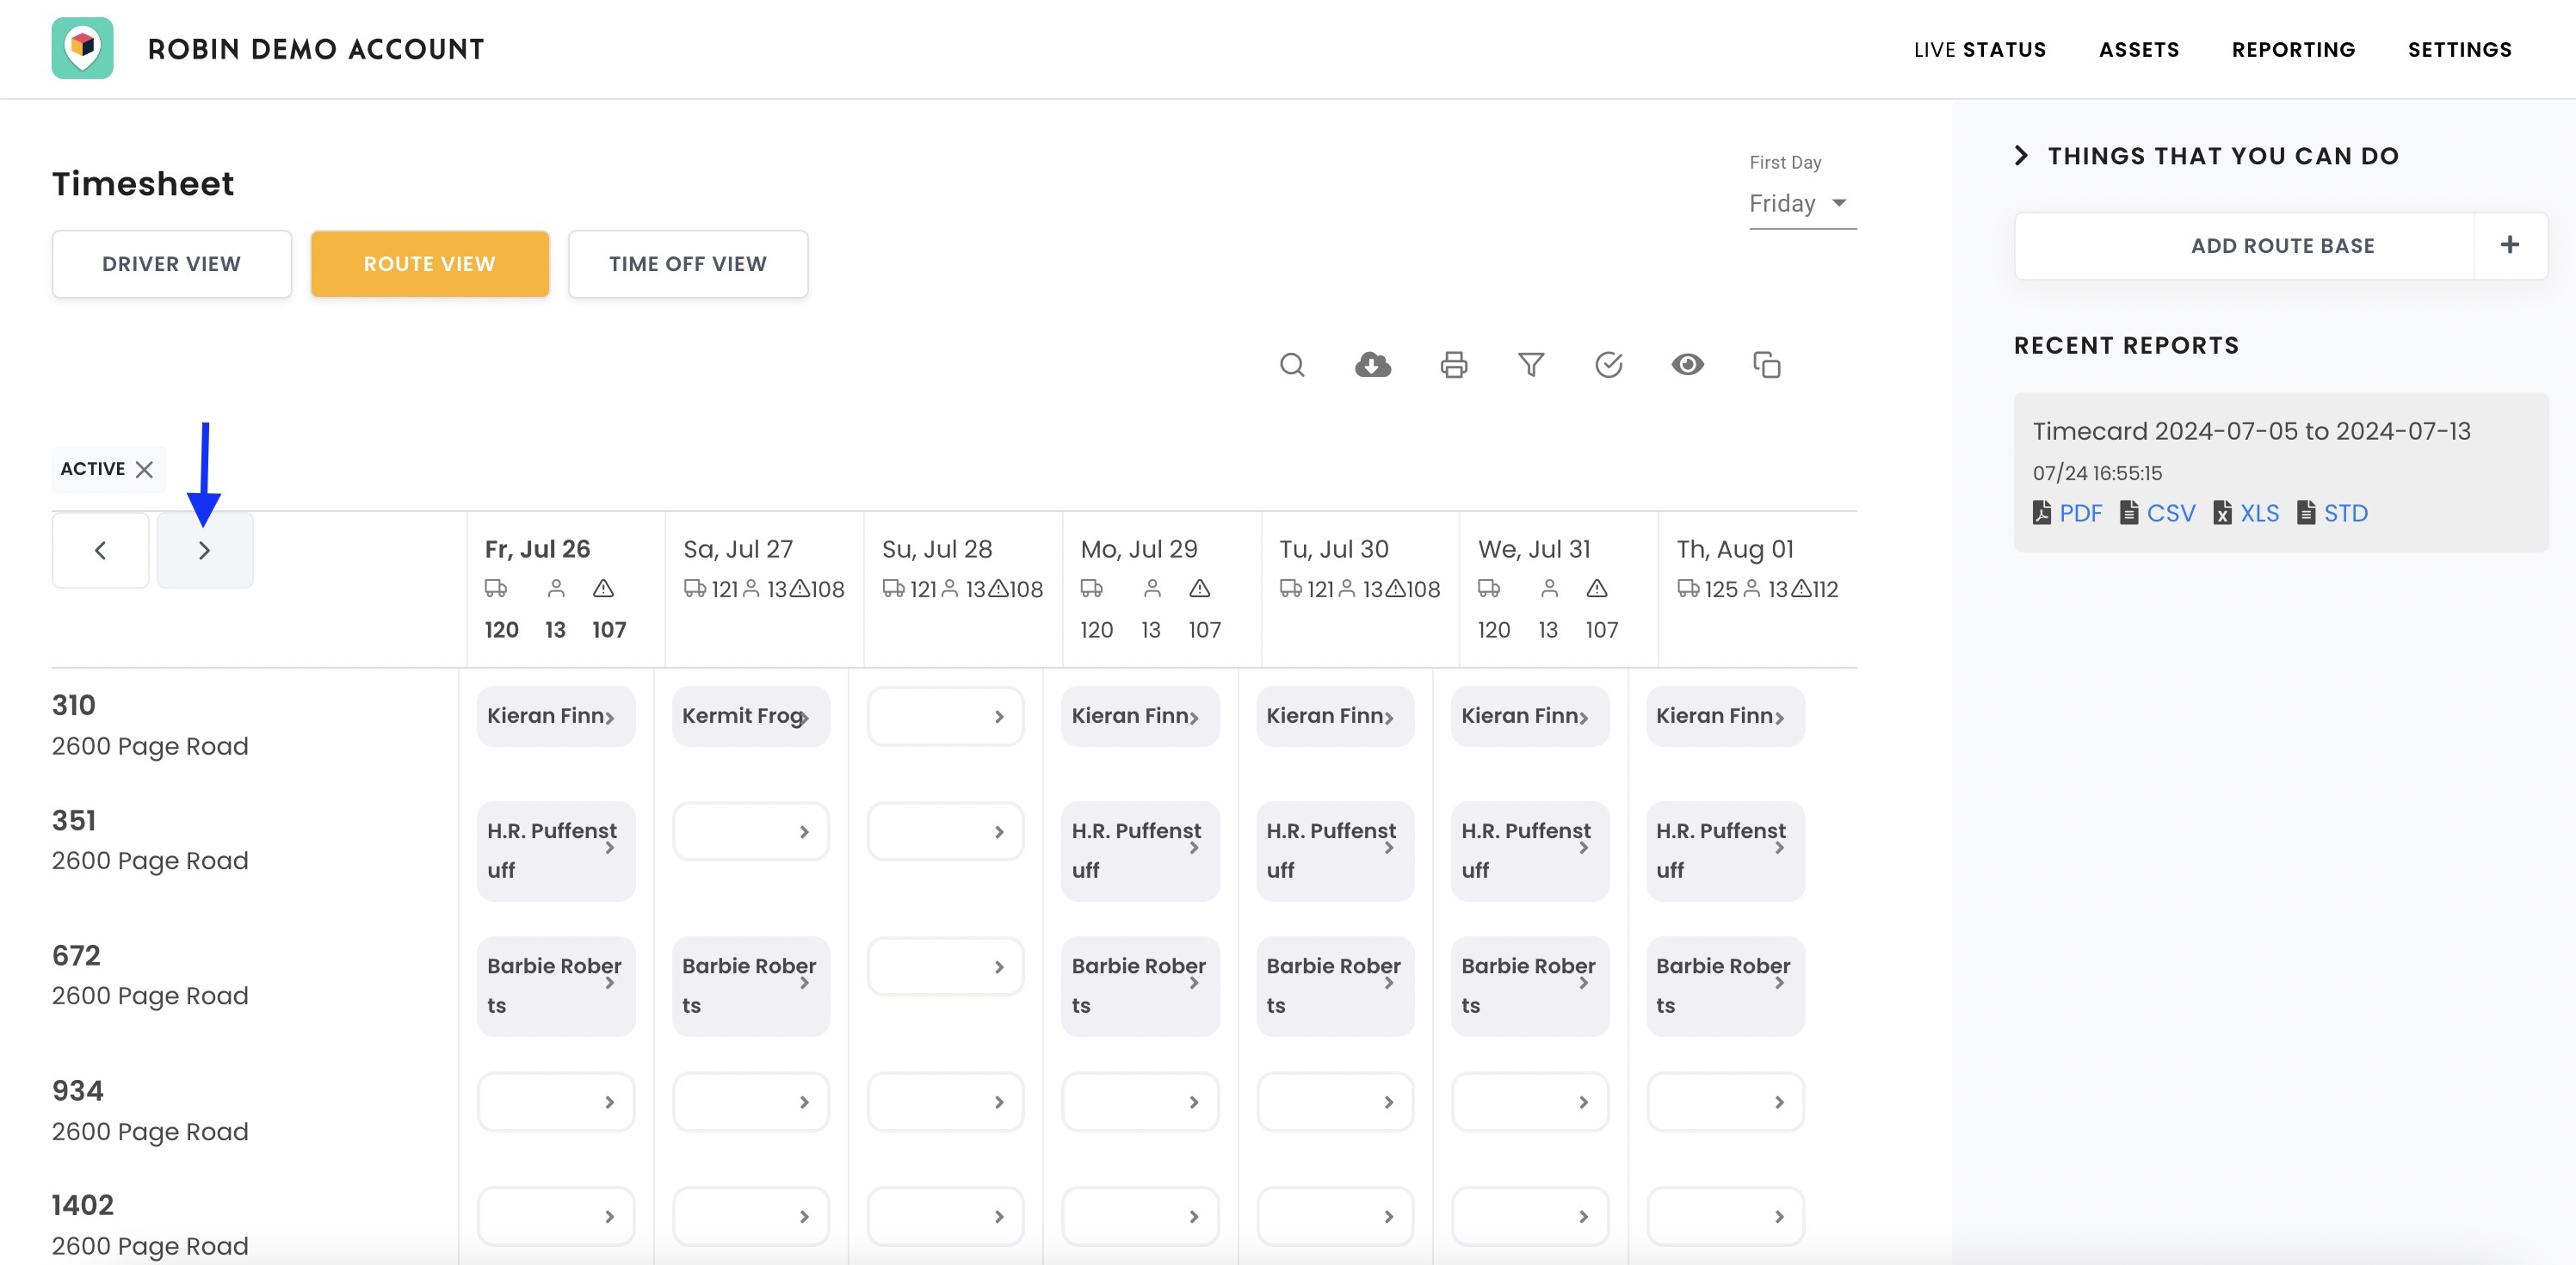This screenshot has width=2576, height=1265.
Task: Open empty route 672 slot on Su, Jul 28
Action: pos(945,966)
